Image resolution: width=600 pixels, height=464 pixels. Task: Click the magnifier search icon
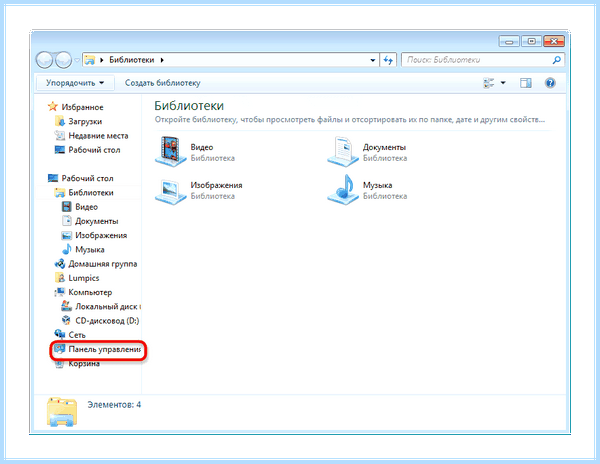[x=557, y=60]
